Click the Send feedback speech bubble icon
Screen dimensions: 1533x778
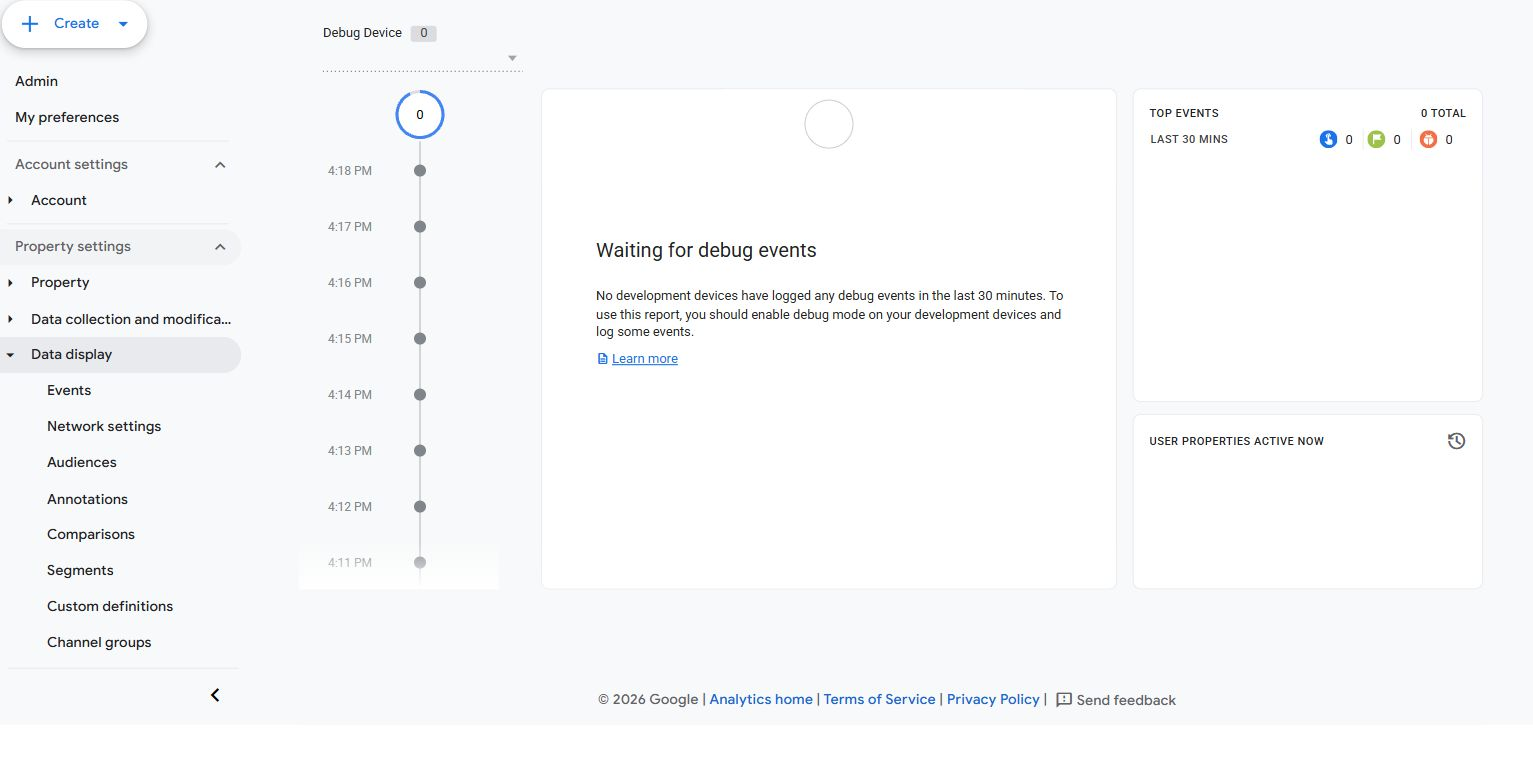click(x=1064, y=700)
